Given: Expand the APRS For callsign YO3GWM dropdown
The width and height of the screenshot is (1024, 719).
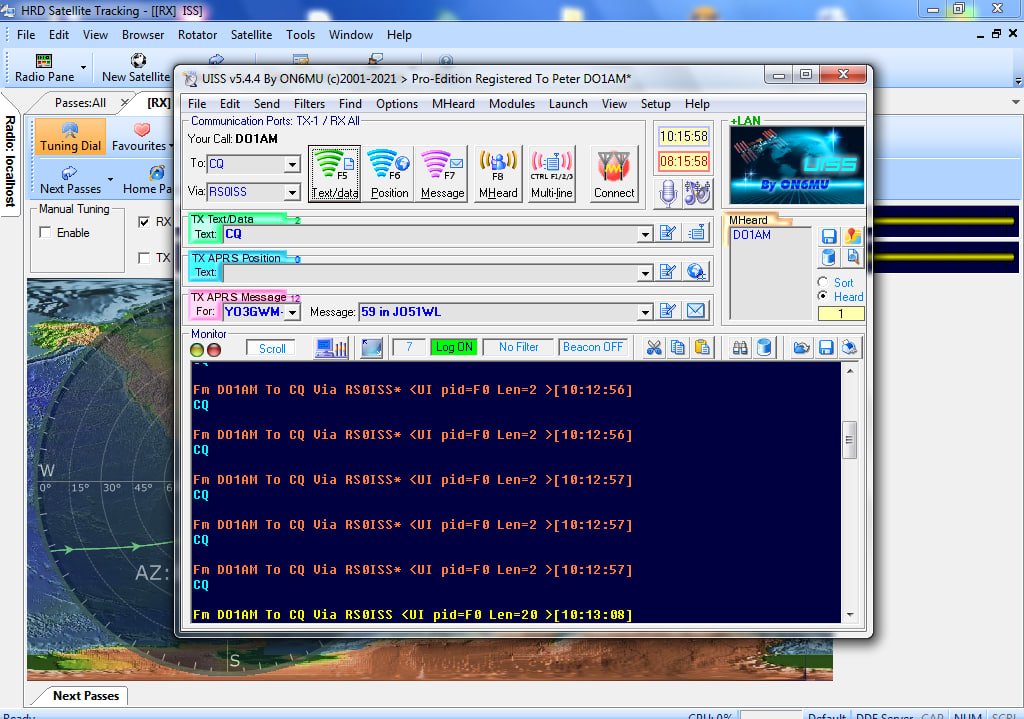Looking at the screenshot, I should click(293, 312).
